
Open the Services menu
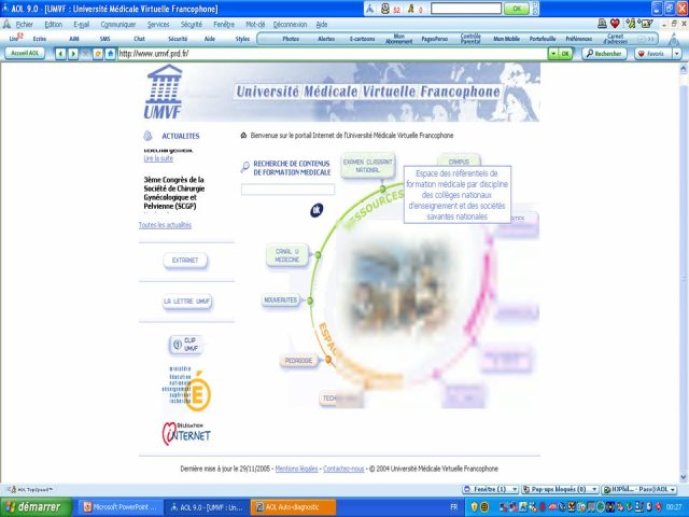tap(158, 24)
